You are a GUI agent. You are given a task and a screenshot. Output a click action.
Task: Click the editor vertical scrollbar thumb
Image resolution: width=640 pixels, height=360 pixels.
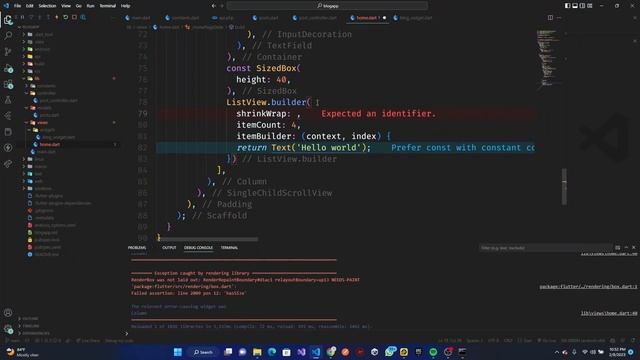pos(564,187)
